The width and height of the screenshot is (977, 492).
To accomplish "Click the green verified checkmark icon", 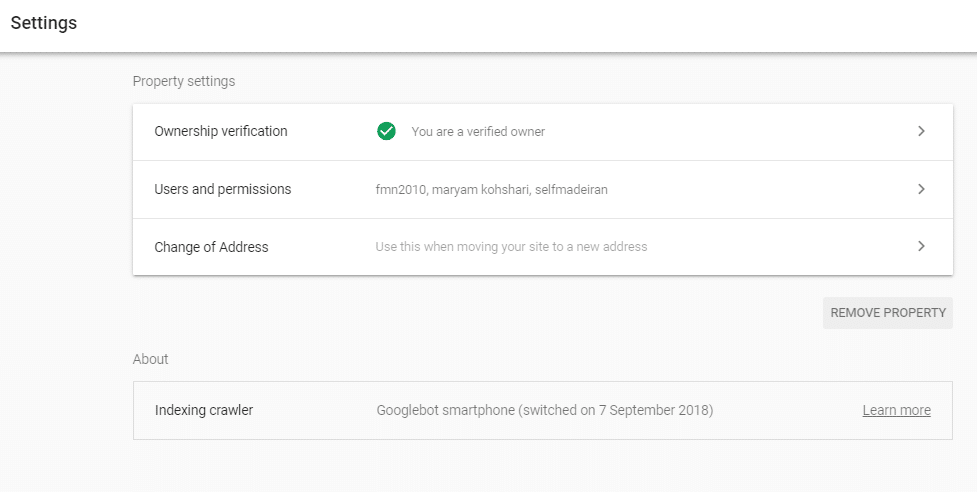I will pyautogui.click(x=386, y=131).
